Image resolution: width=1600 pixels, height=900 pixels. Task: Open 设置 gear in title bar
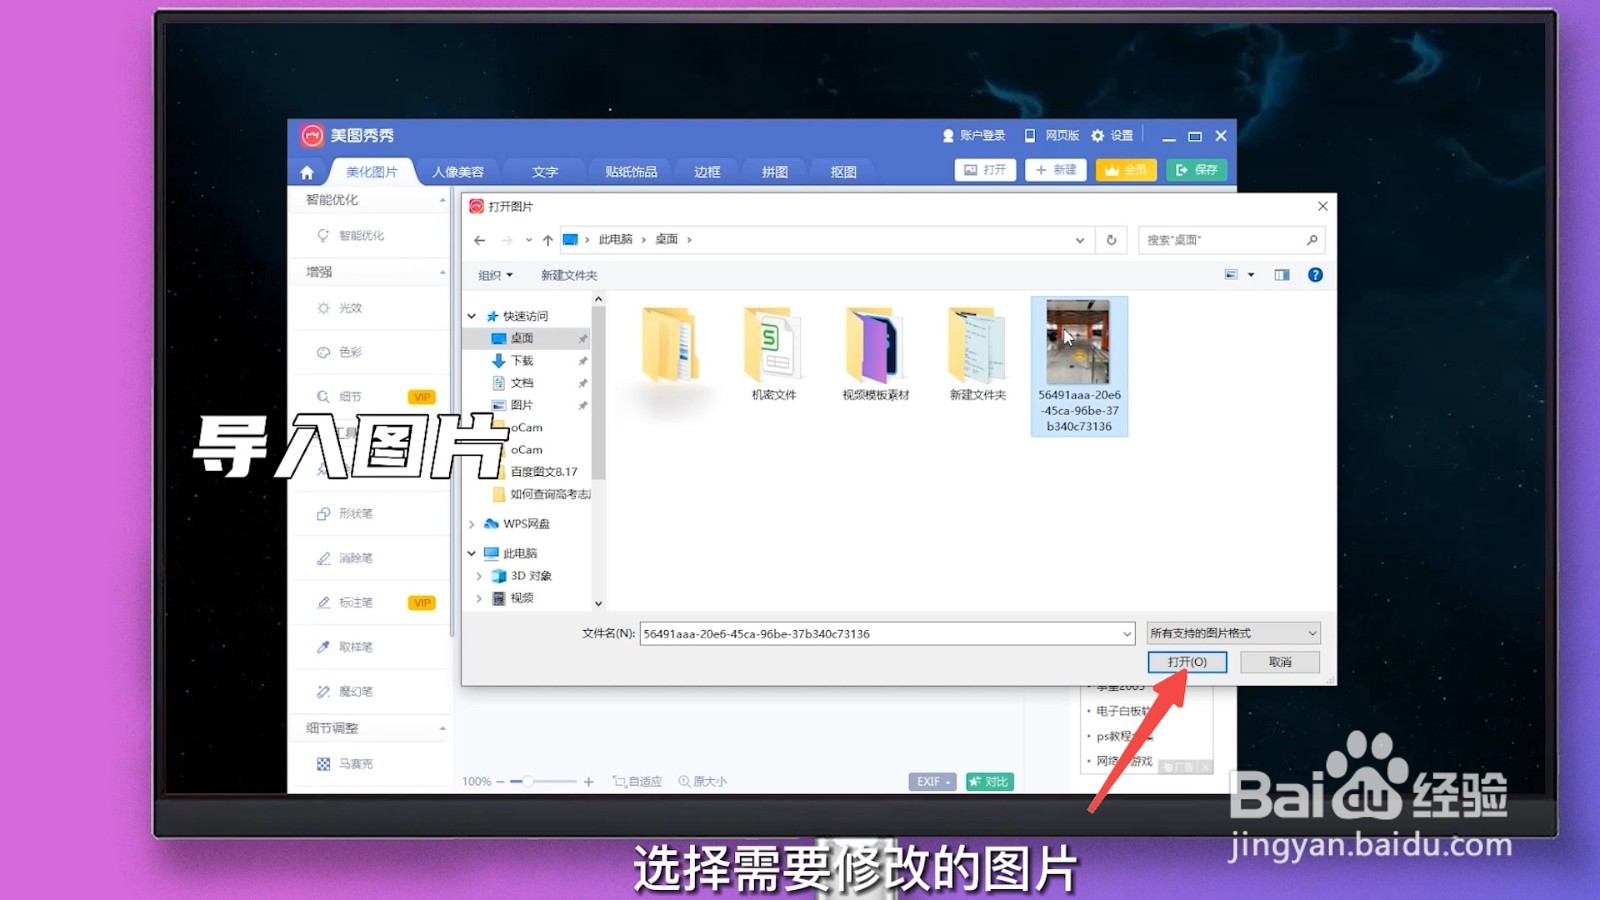(1112, 135)
